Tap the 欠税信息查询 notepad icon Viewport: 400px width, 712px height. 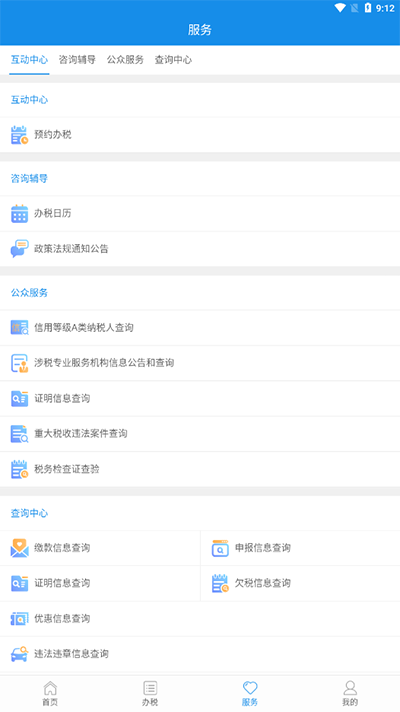(x=220, y=583)
